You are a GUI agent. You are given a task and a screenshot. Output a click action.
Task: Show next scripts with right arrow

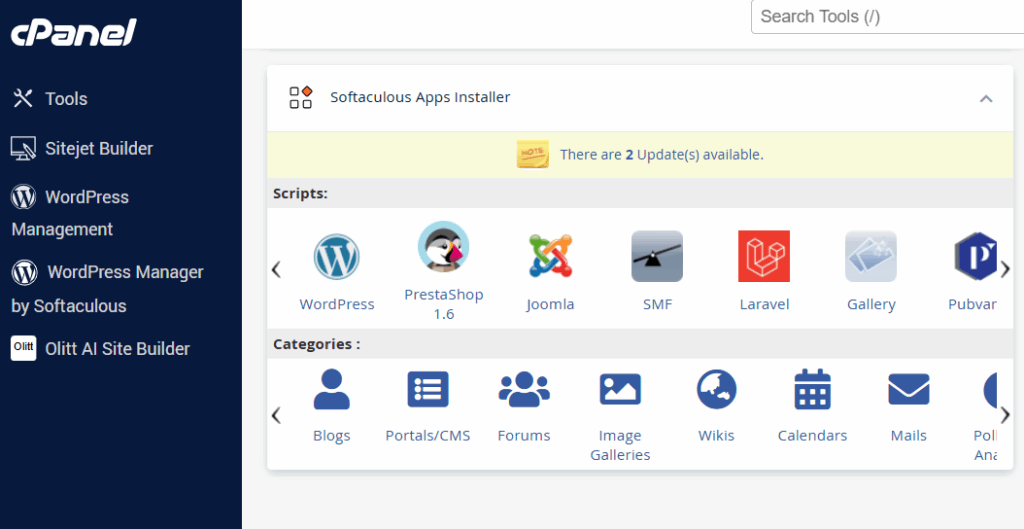click(x=1005, y=269)
